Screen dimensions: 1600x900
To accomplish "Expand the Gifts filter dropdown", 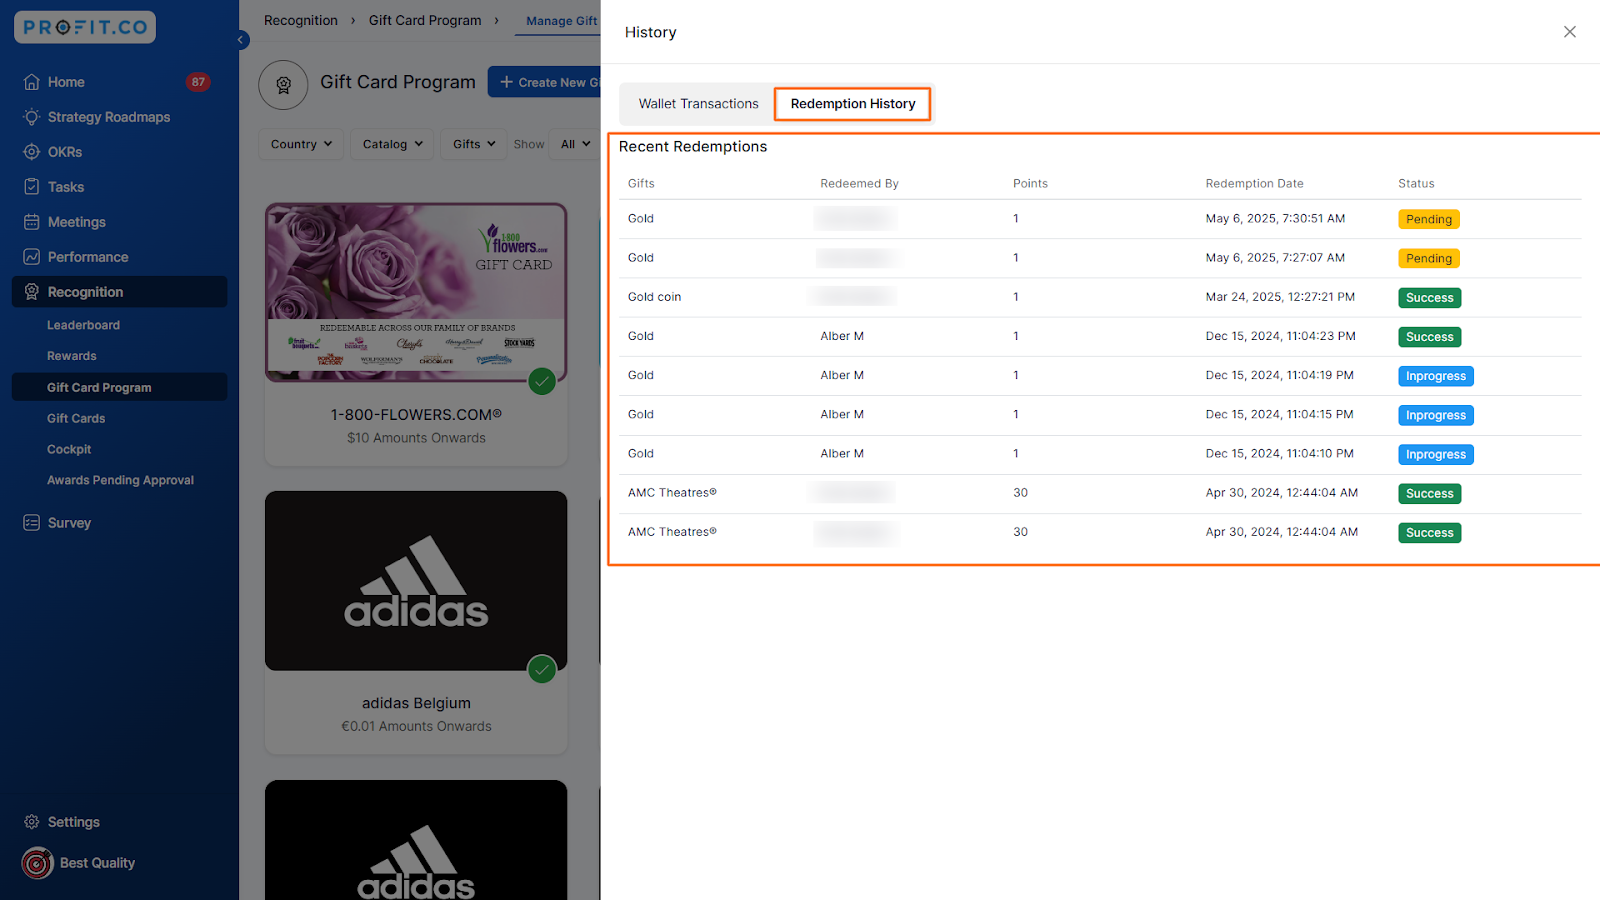I will tap(474, 144).
